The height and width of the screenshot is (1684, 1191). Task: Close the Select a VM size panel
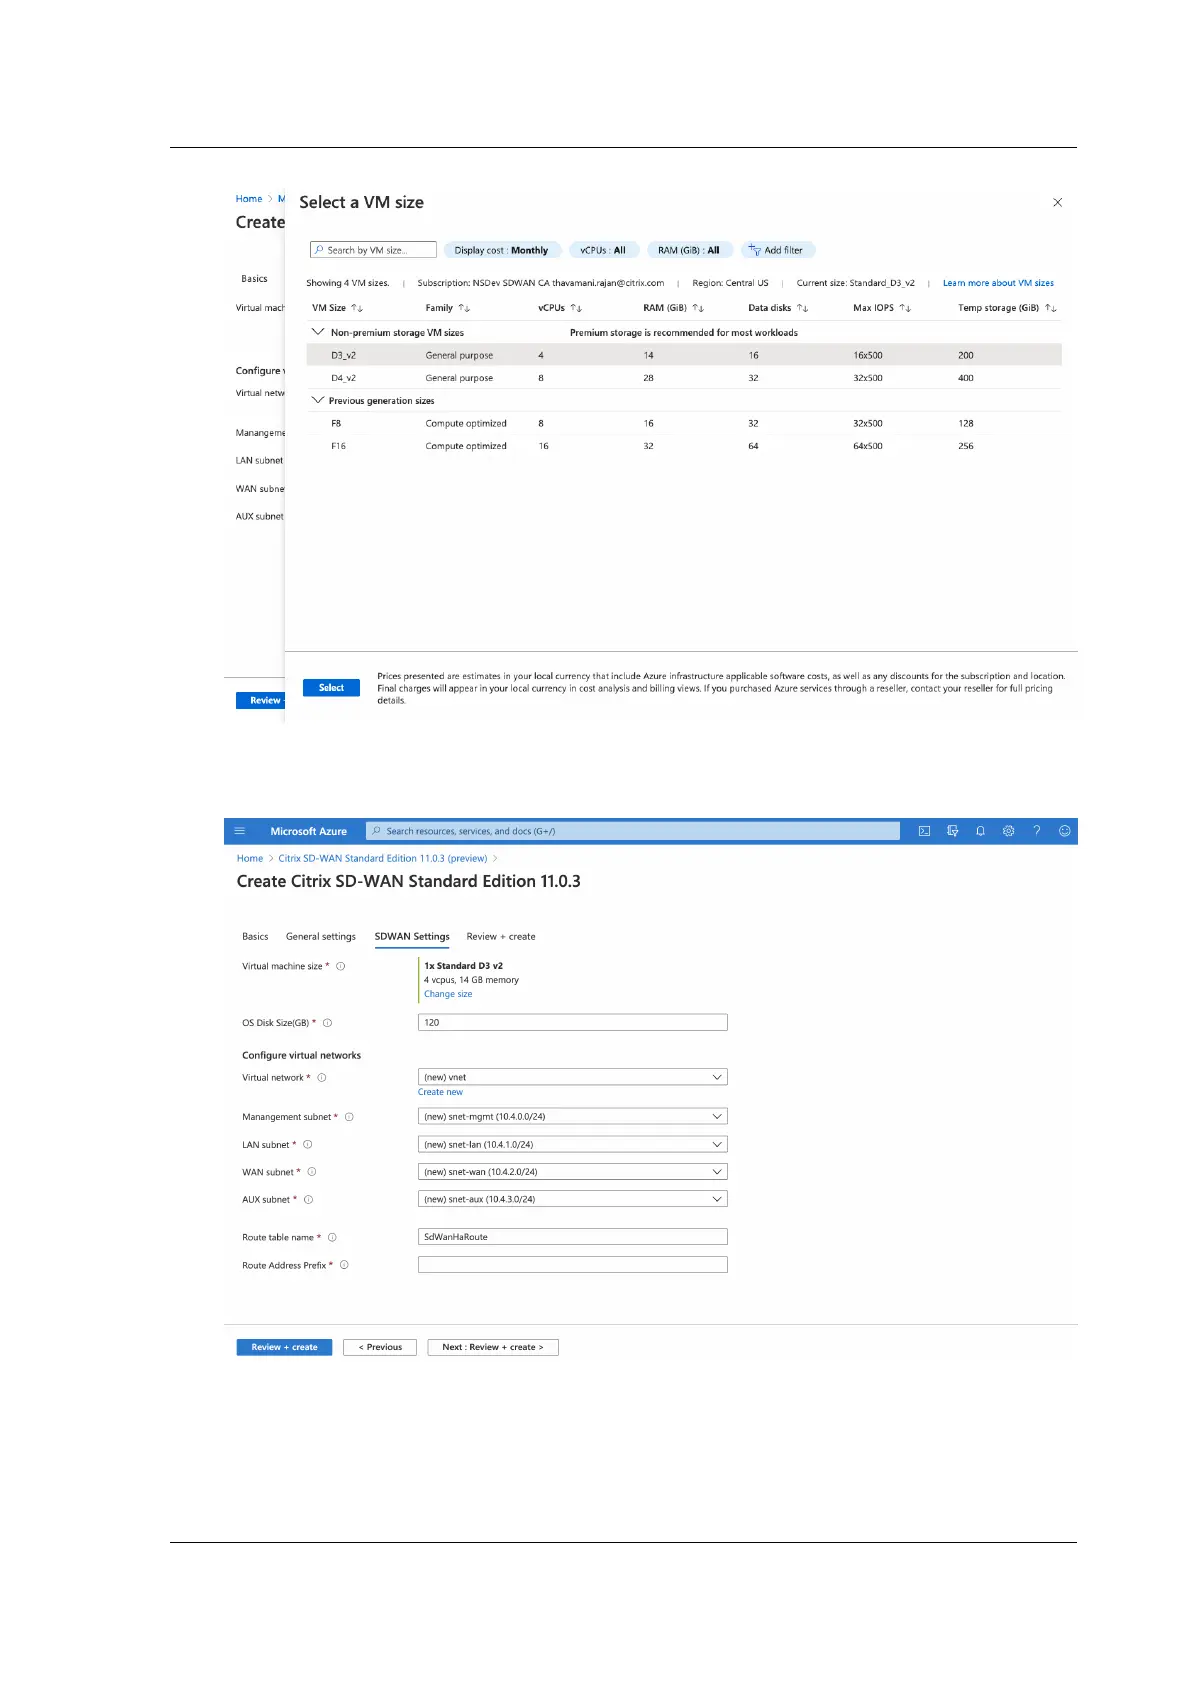pos(1057,203)
